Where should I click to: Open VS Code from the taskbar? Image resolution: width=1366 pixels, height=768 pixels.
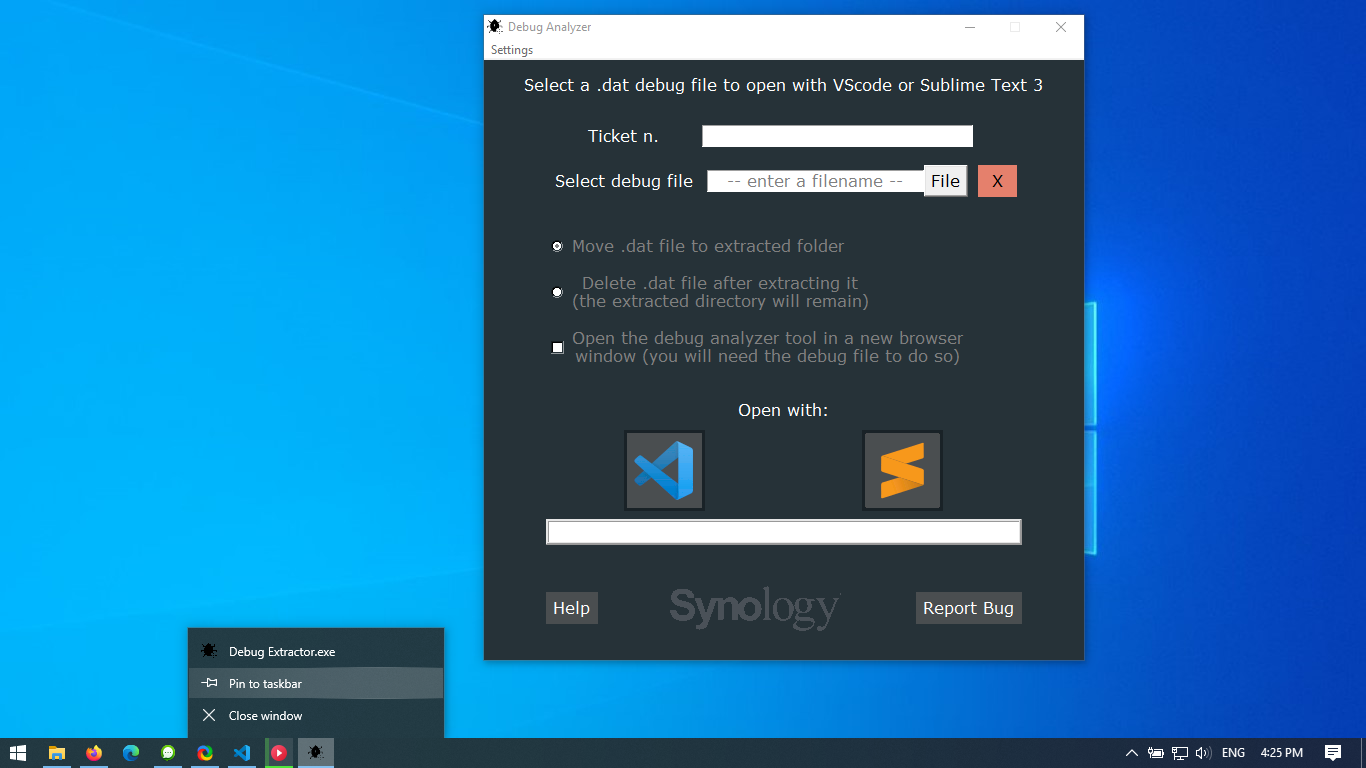[242, 753]
